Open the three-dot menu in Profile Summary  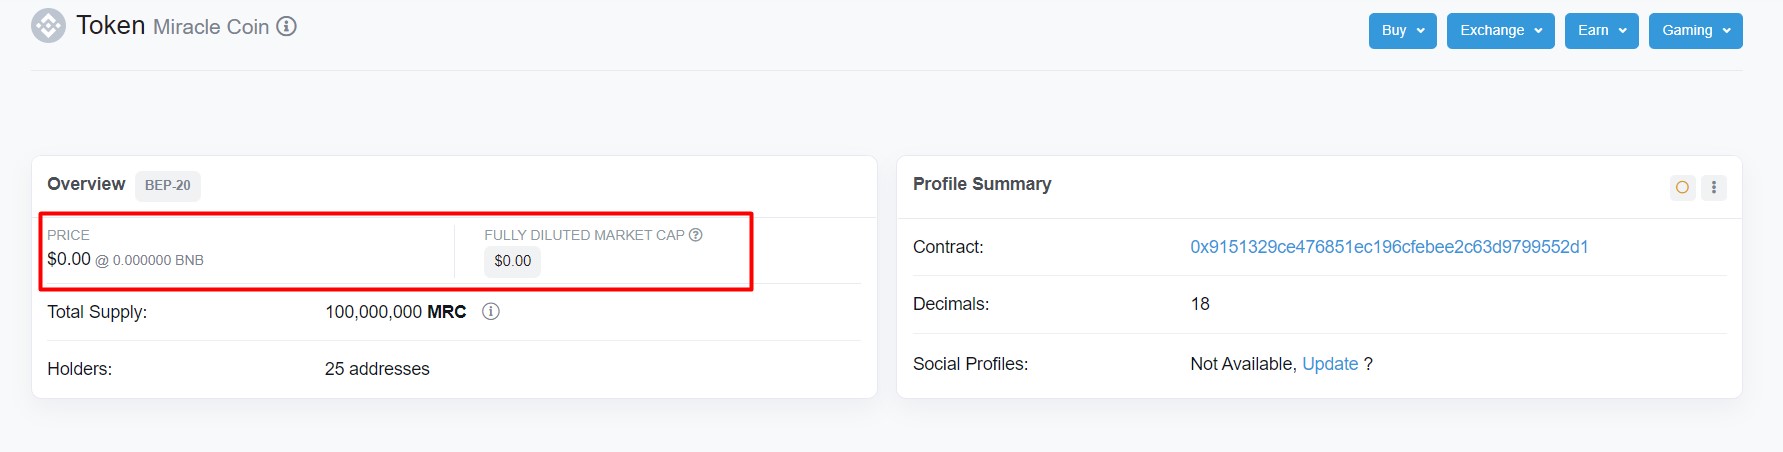click(1714, 187)
